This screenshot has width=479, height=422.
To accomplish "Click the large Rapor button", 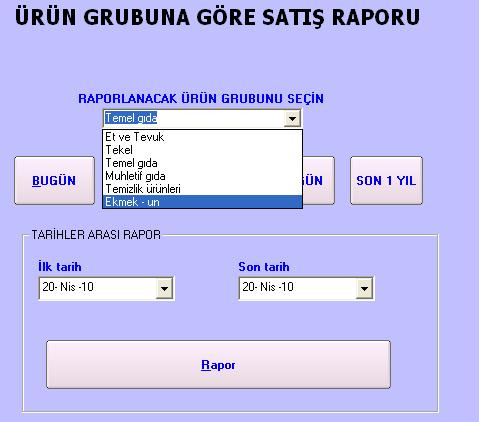I will [218, 364].
